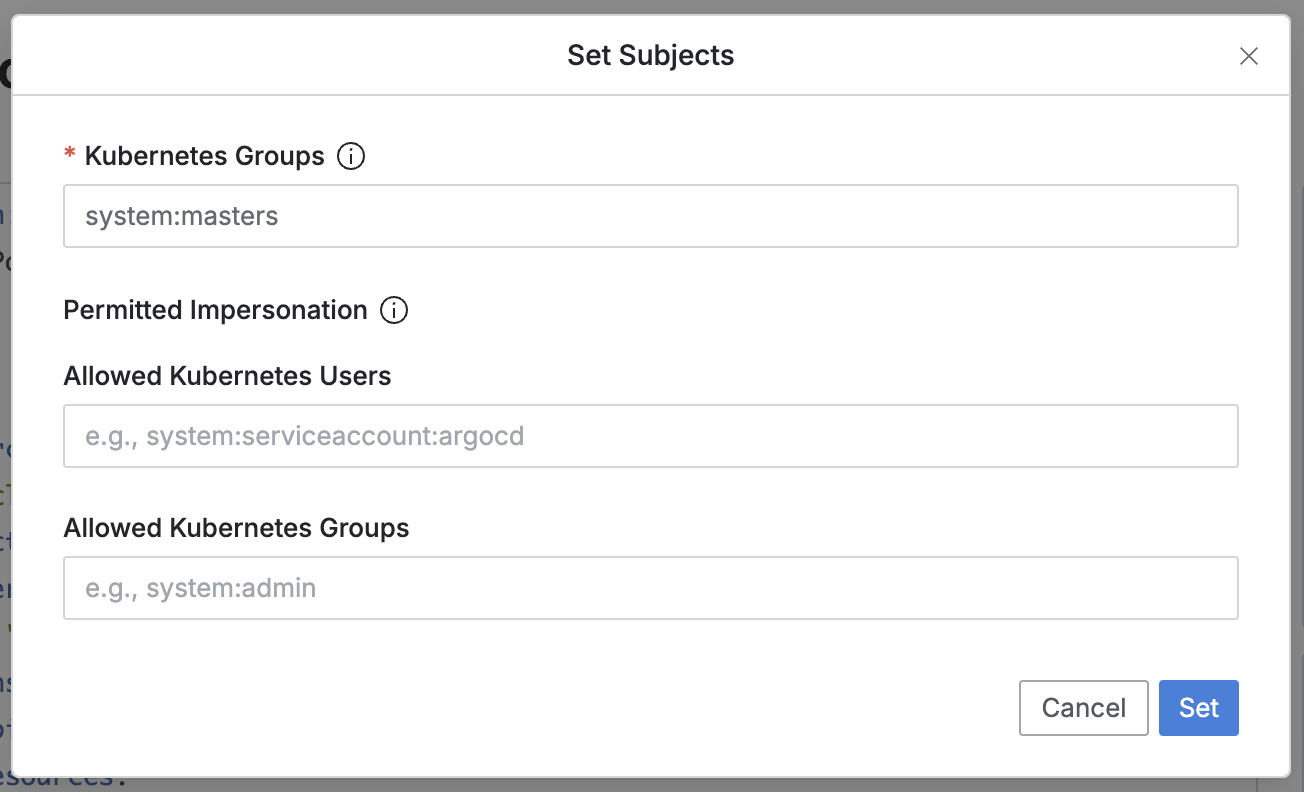Click the Kubernetes Groups field label
The height and width of the screenshot is (792, 1304).
pyautogui.click(x=205, y=156)
